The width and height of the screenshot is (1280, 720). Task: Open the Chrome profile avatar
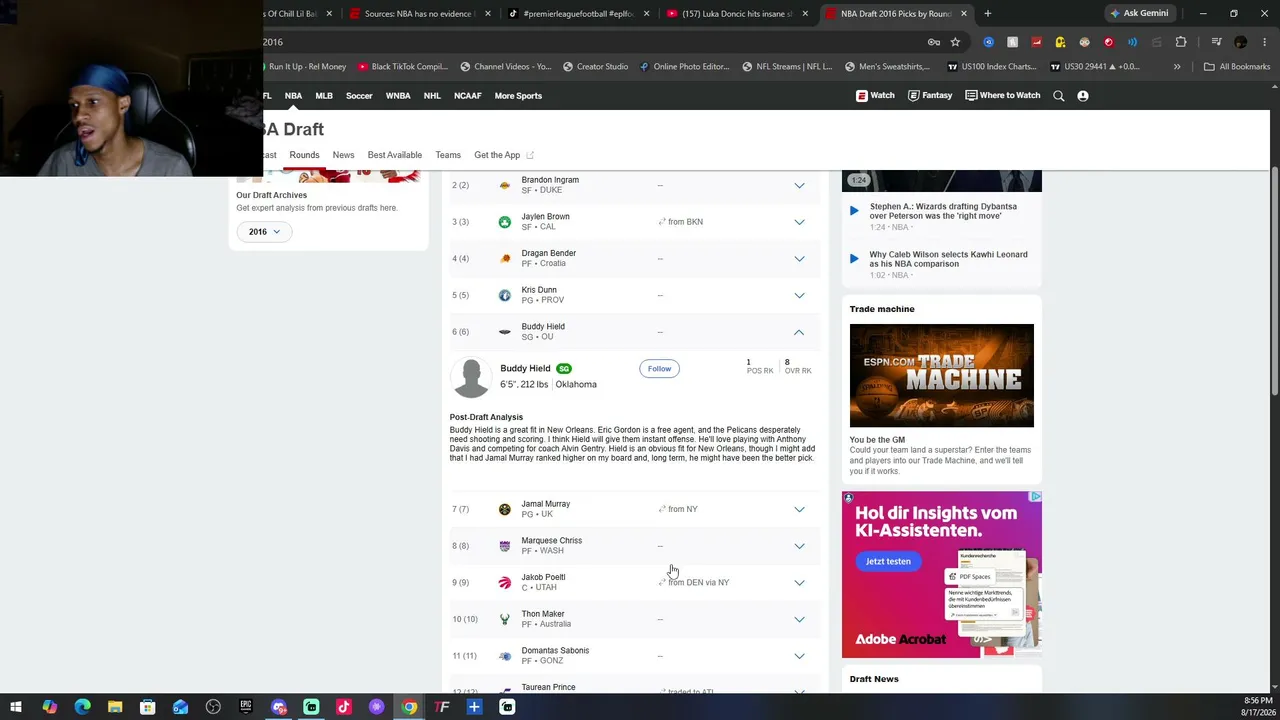pos(1241,42)
